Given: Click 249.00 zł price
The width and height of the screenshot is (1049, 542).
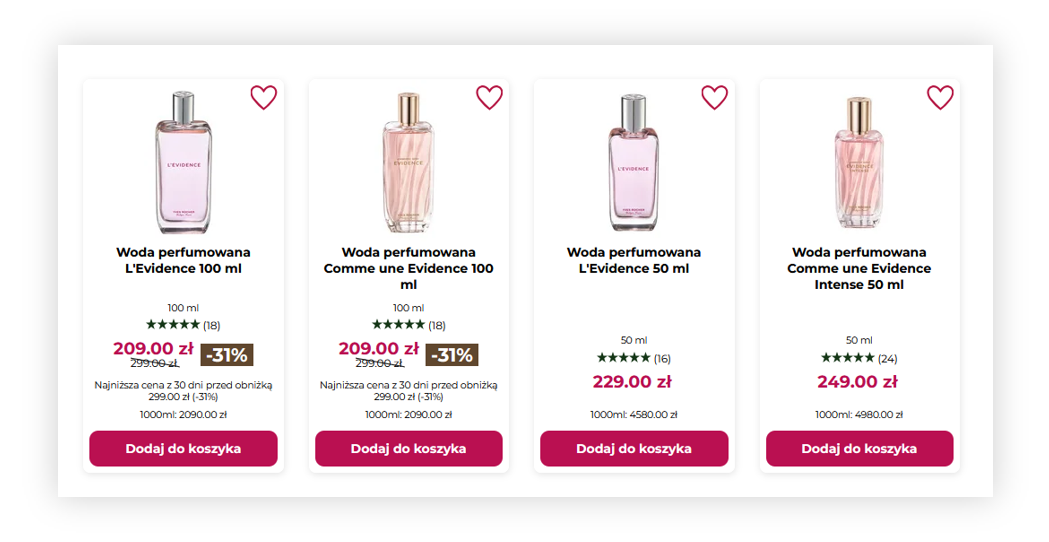Looking at the screenshot, I should 857,381.
